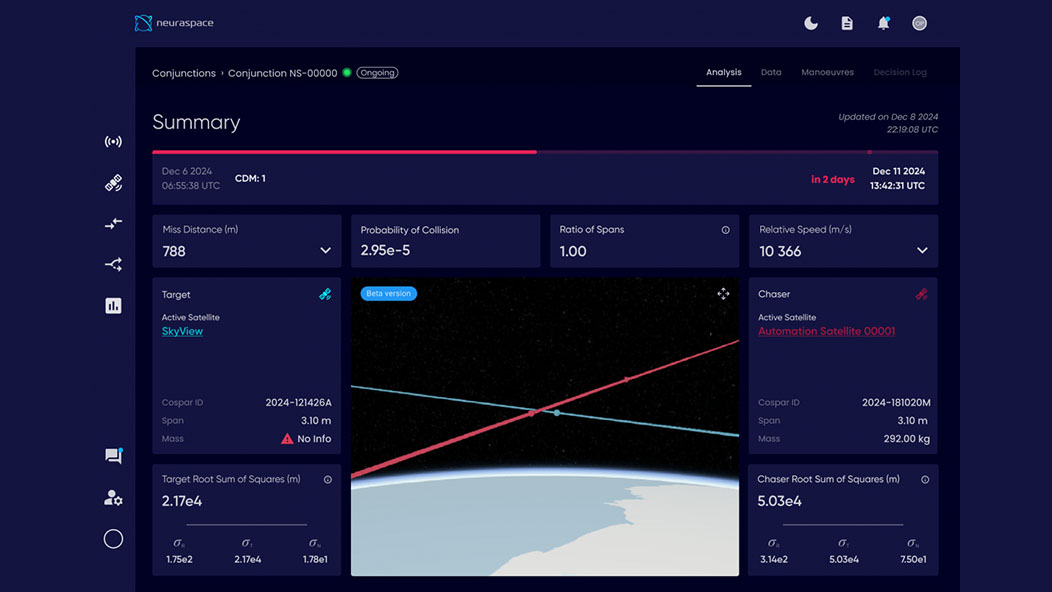1052x592 pixels.
Task: Click Chaser Cospar ID 2024-181020M
Action: [x=896, y=403]
